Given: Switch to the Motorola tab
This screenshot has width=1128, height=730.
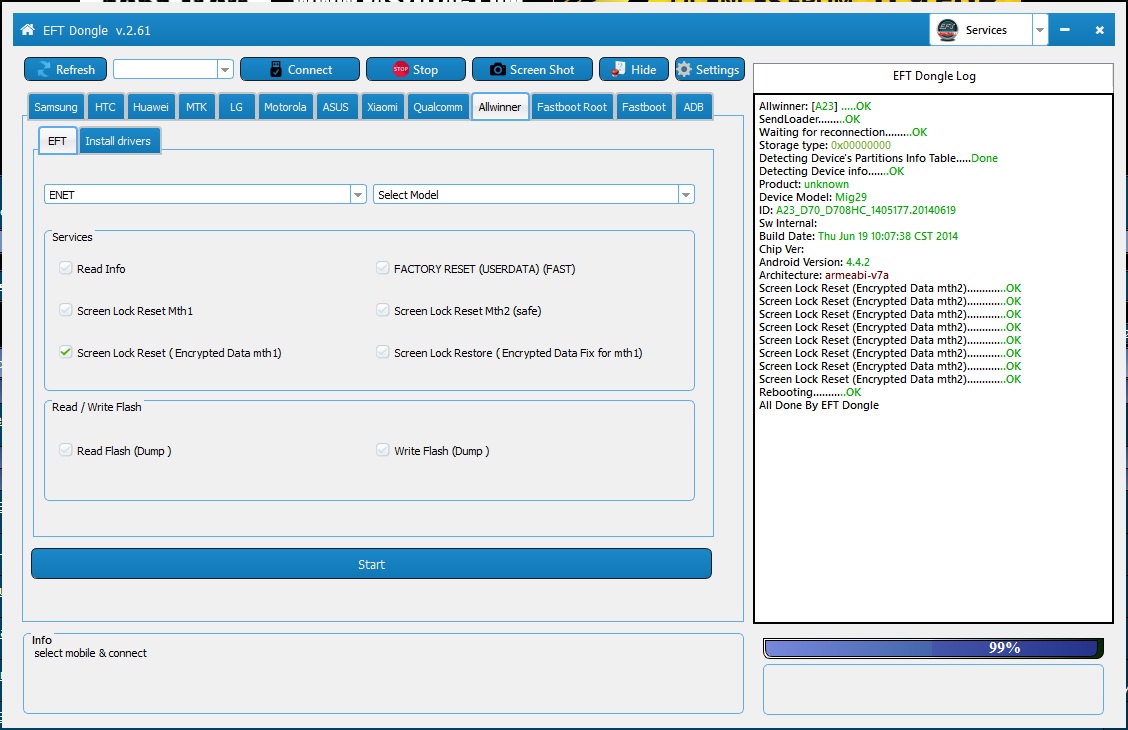Looking at the screenshot, I should 285,106.
